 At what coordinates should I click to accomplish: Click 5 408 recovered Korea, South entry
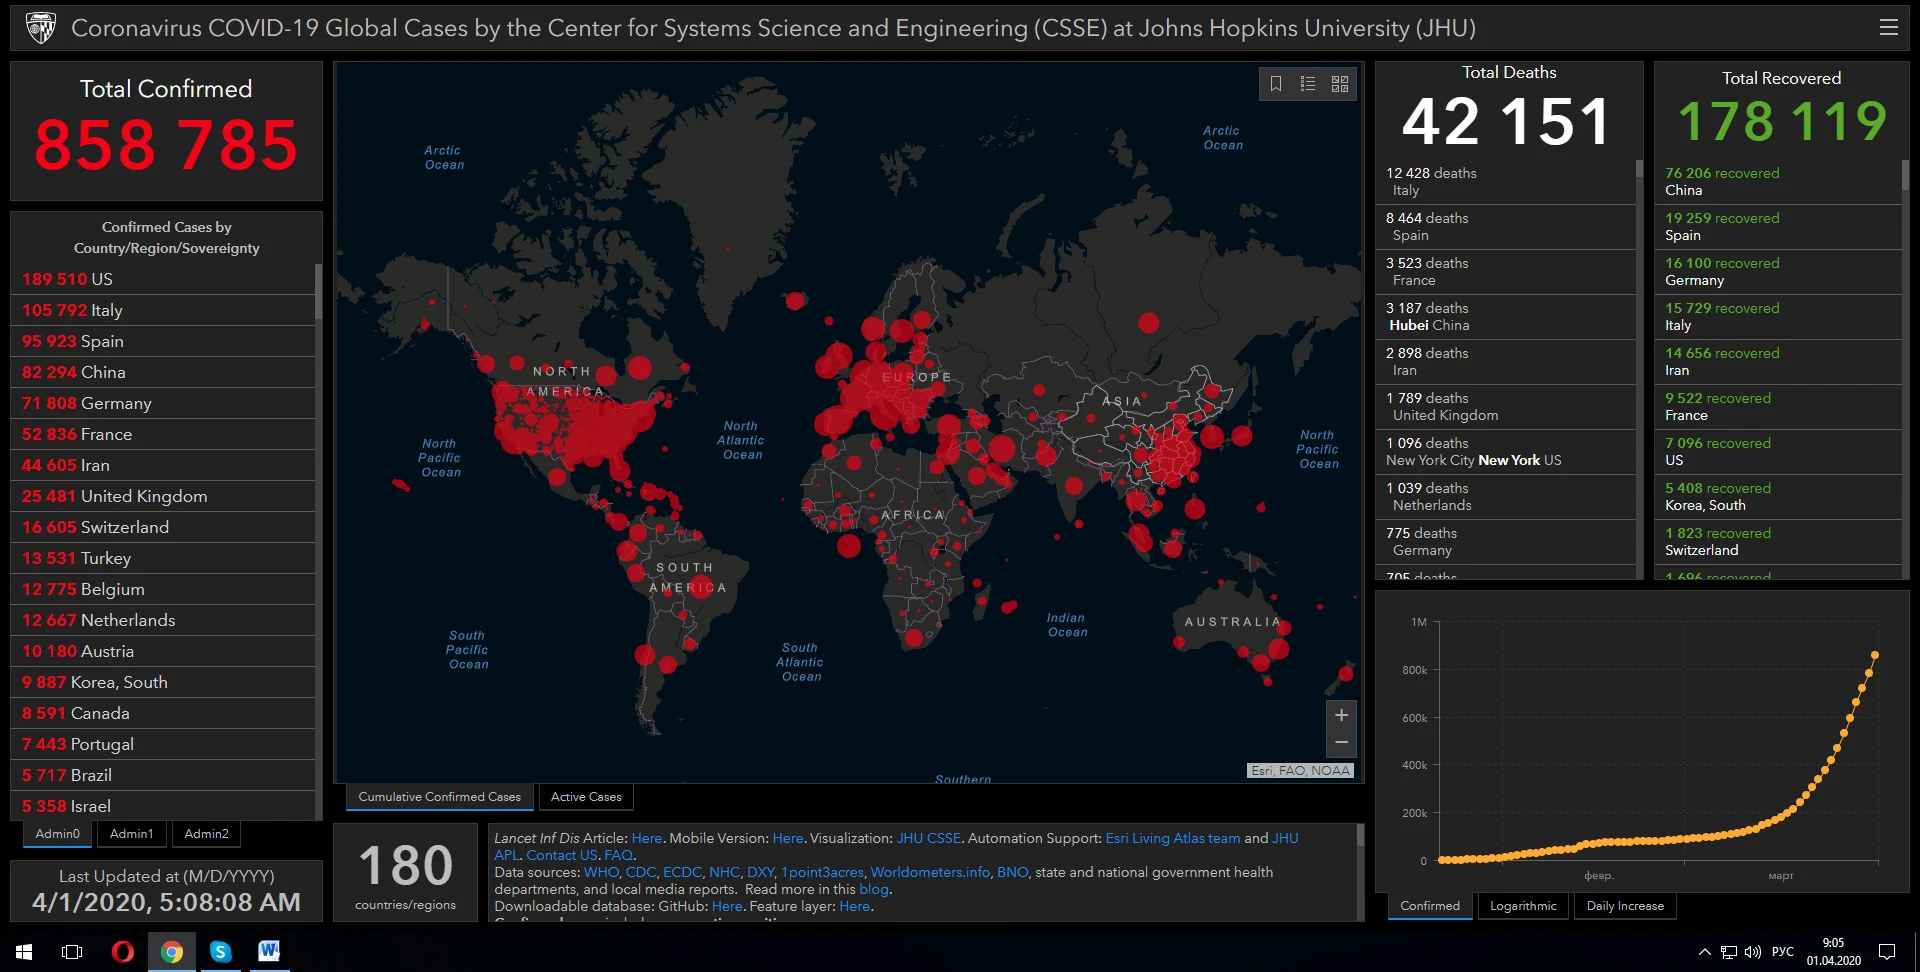1778,496
